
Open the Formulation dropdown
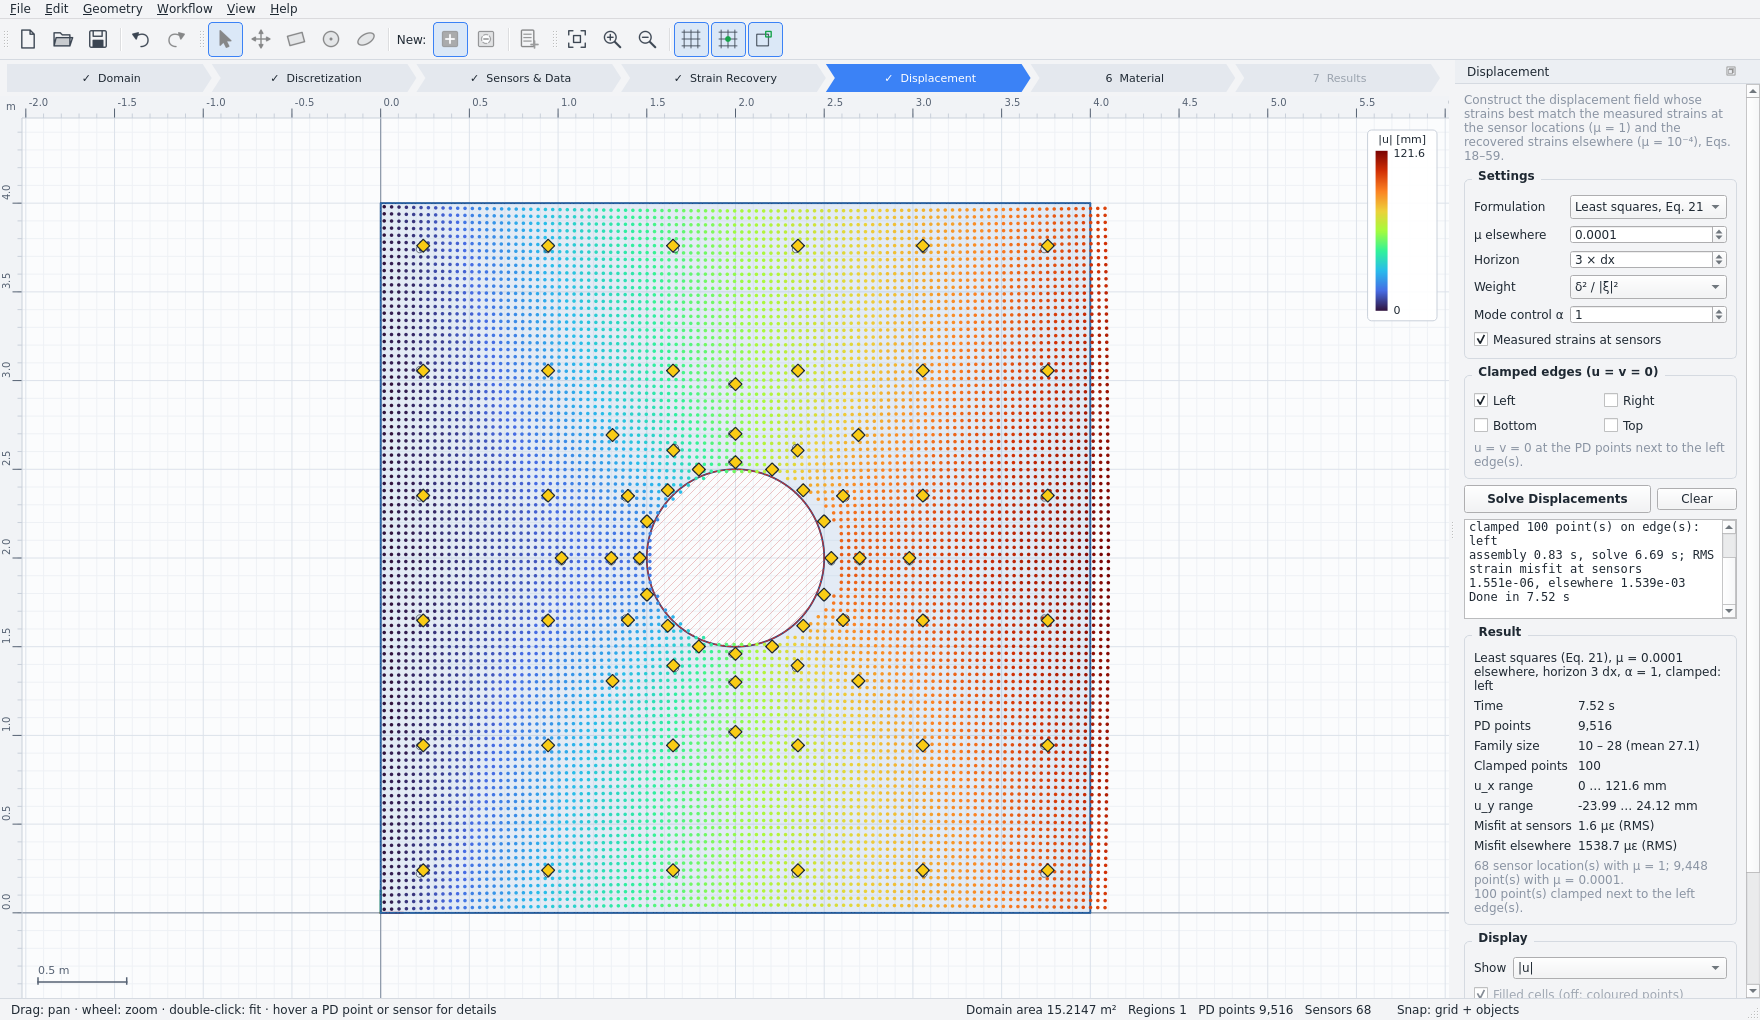tap(1648, 207)
